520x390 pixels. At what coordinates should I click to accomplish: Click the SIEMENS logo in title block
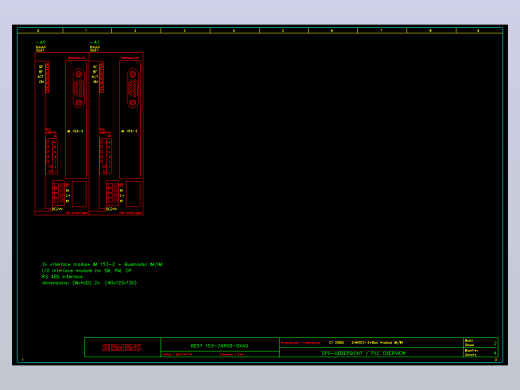122,347
